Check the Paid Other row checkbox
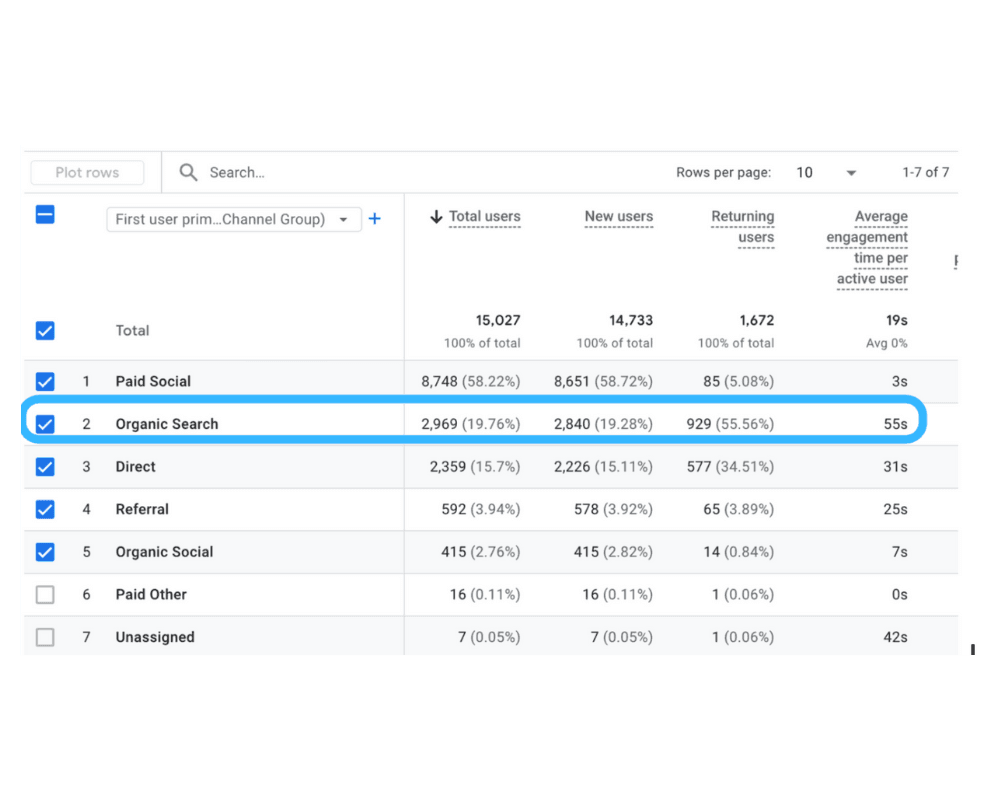This screenshot has height=800, width=1000. tap(45, 595)
